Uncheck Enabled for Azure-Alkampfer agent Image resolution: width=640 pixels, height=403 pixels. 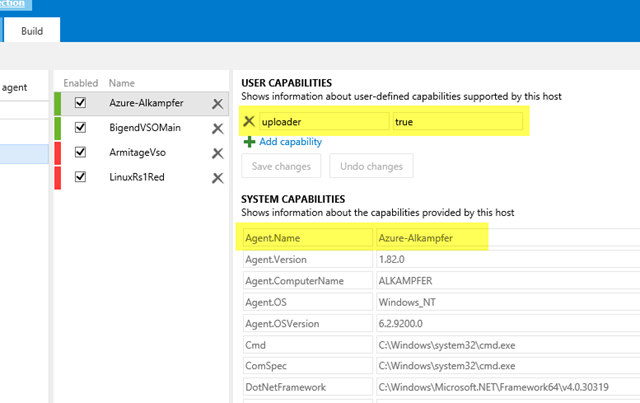pyautogui.click(x=81, y=103)
